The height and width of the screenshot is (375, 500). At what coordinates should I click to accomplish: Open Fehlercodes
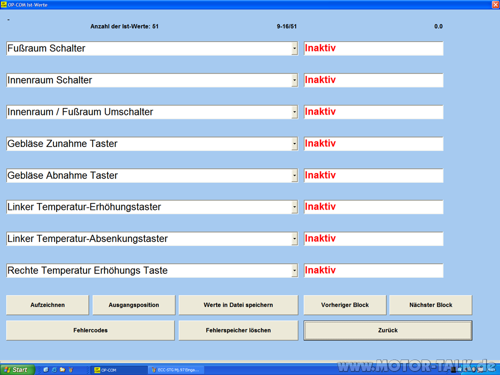click(x=90, y=330)
